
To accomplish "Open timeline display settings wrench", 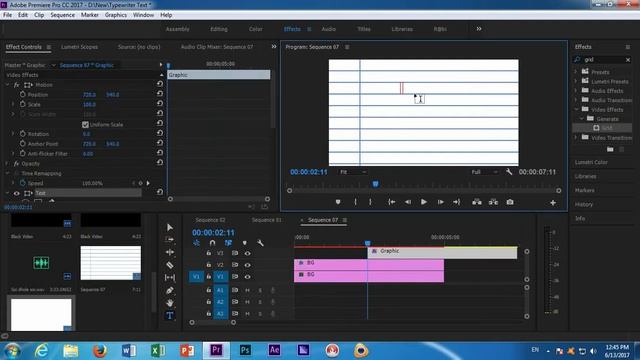I will (x=260, y=243).
